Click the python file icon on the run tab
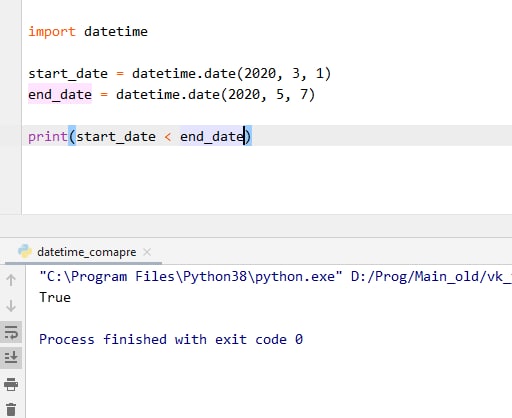512x418 pixels. pyautogui.click(x=25, y=251)
